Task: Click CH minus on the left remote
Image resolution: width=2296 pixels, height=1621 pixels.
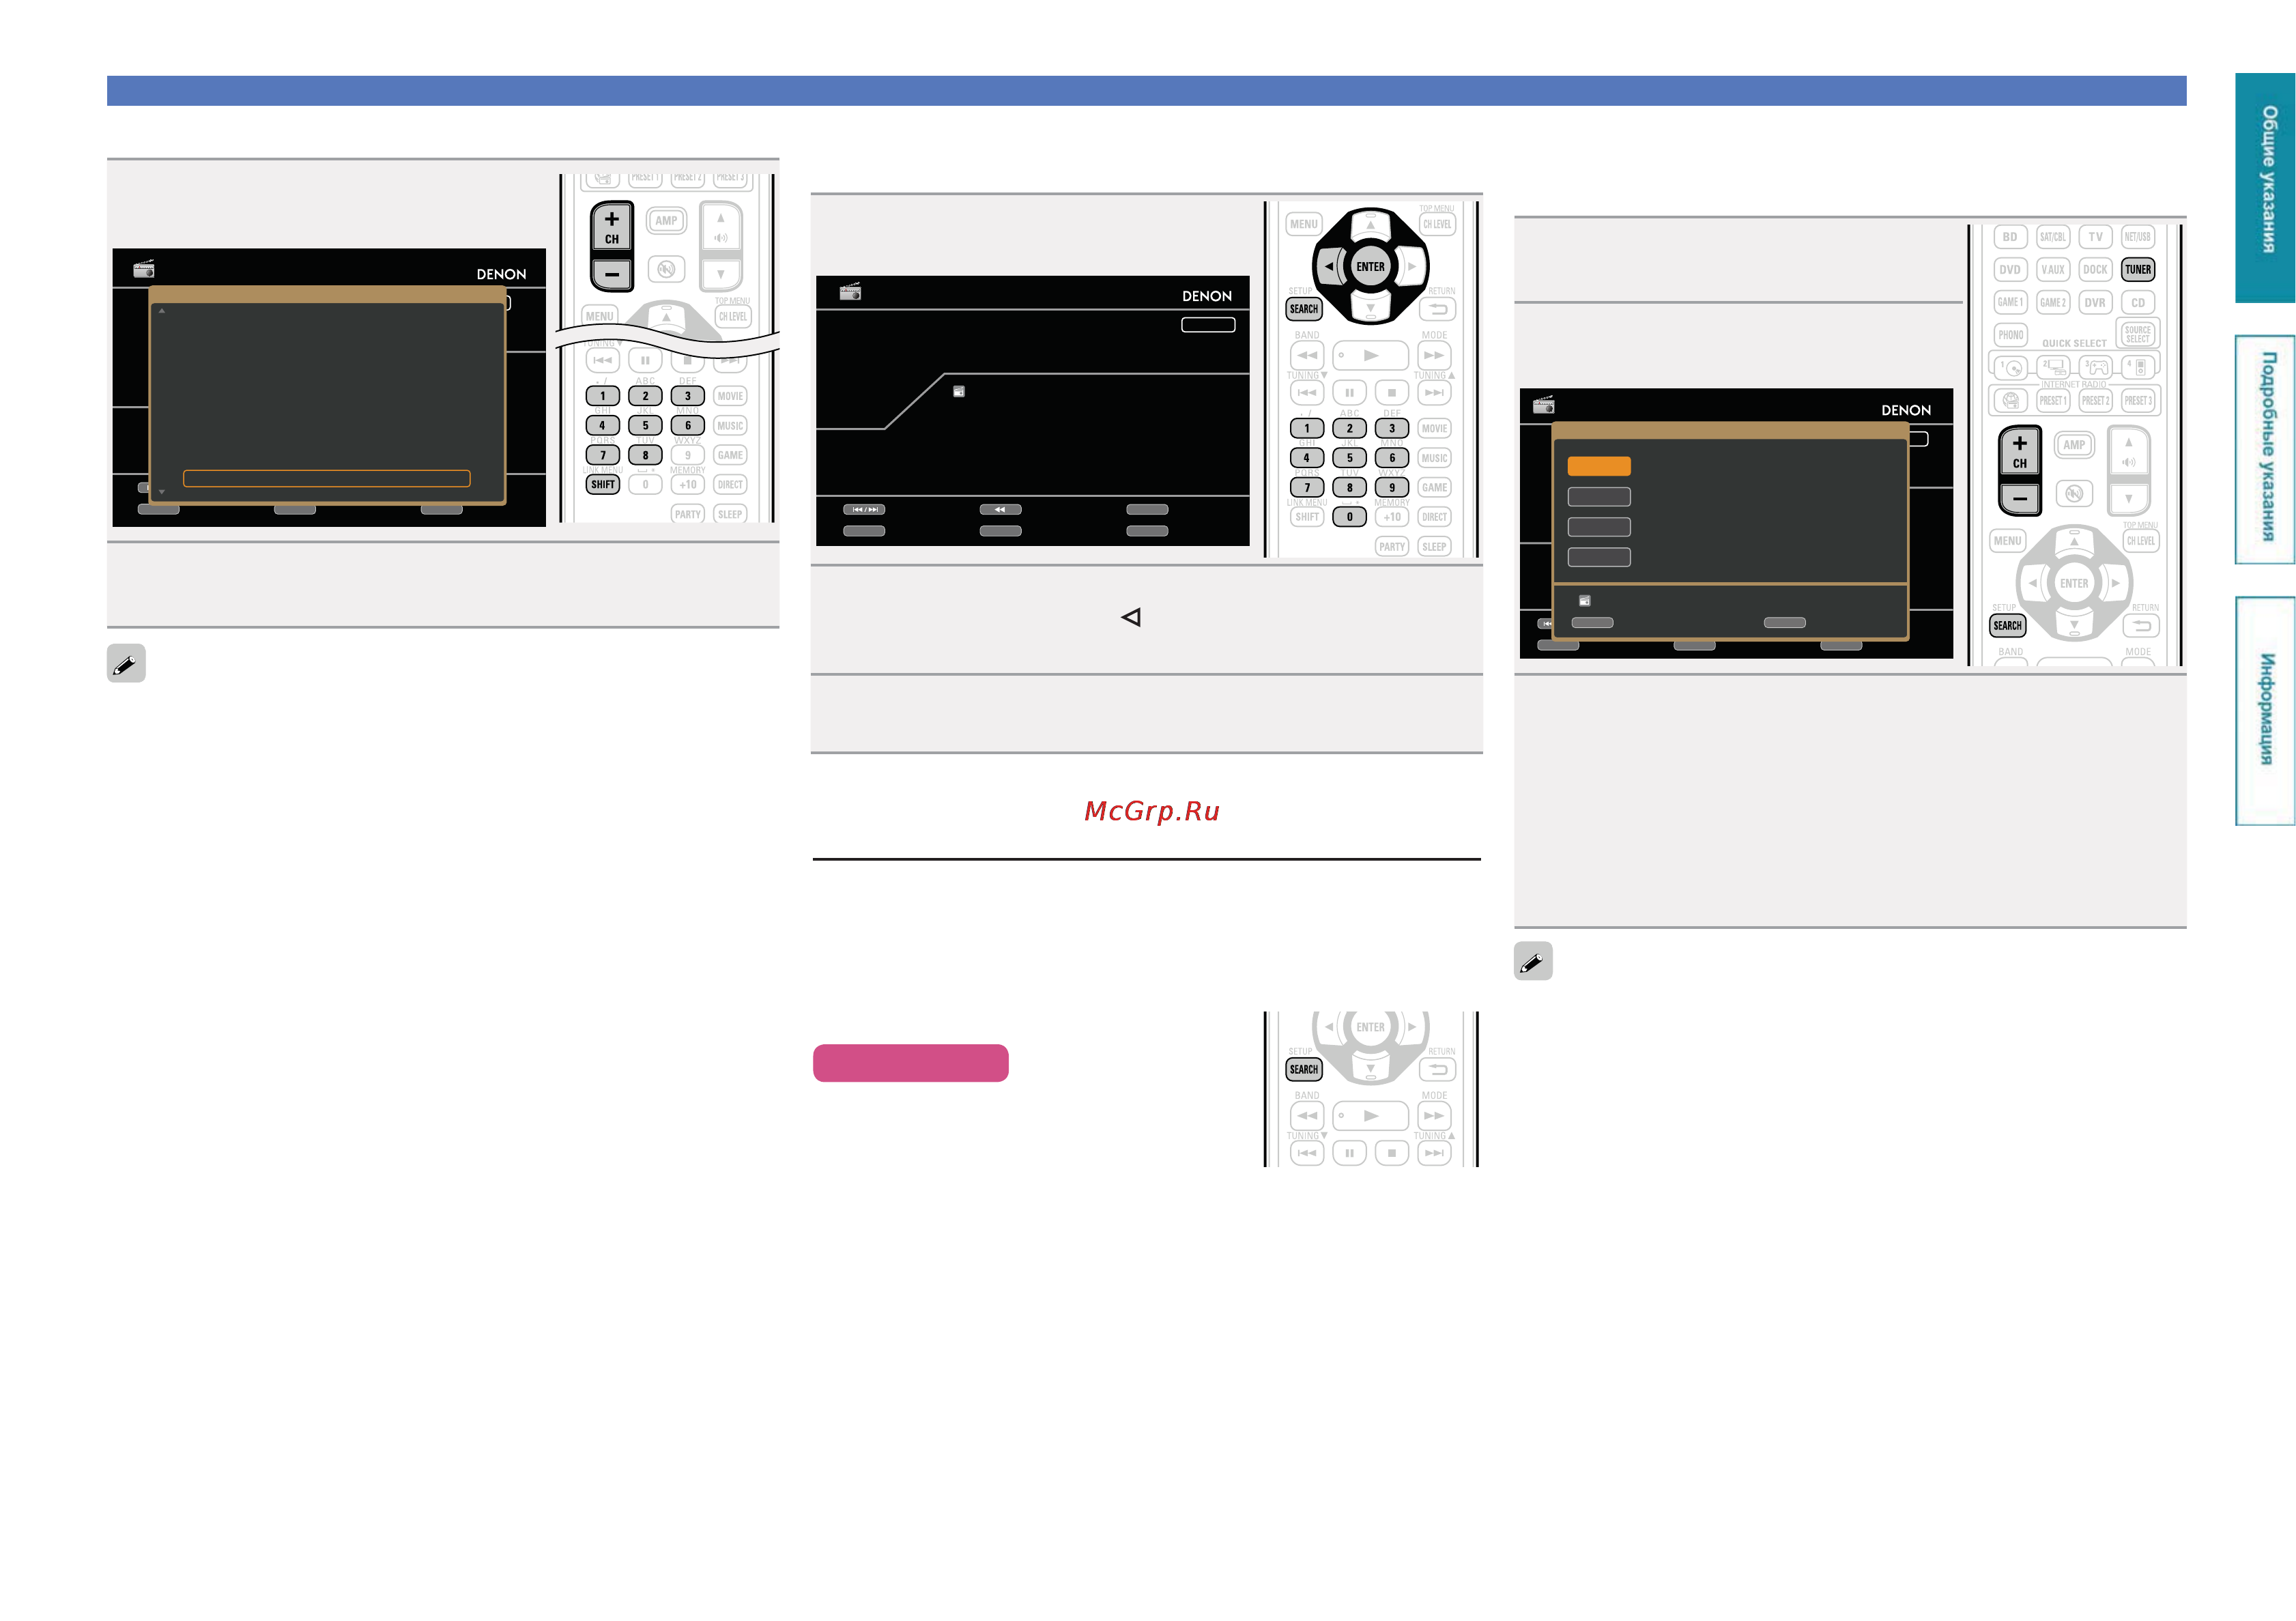Action: (x=611, y=274)
